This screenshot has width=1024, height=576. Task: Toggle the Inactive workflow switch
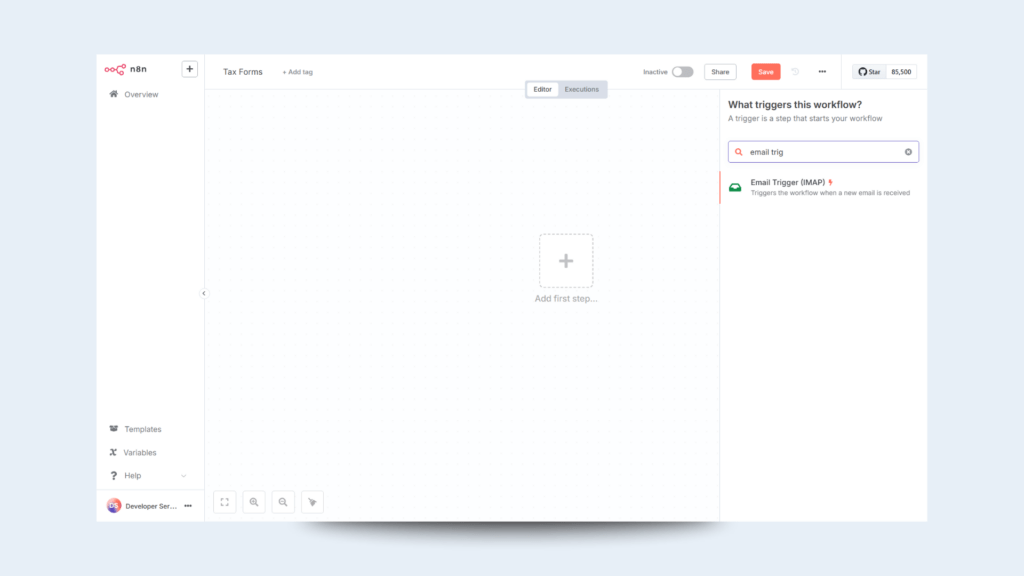pyautogui.click(x=682, y=72)
